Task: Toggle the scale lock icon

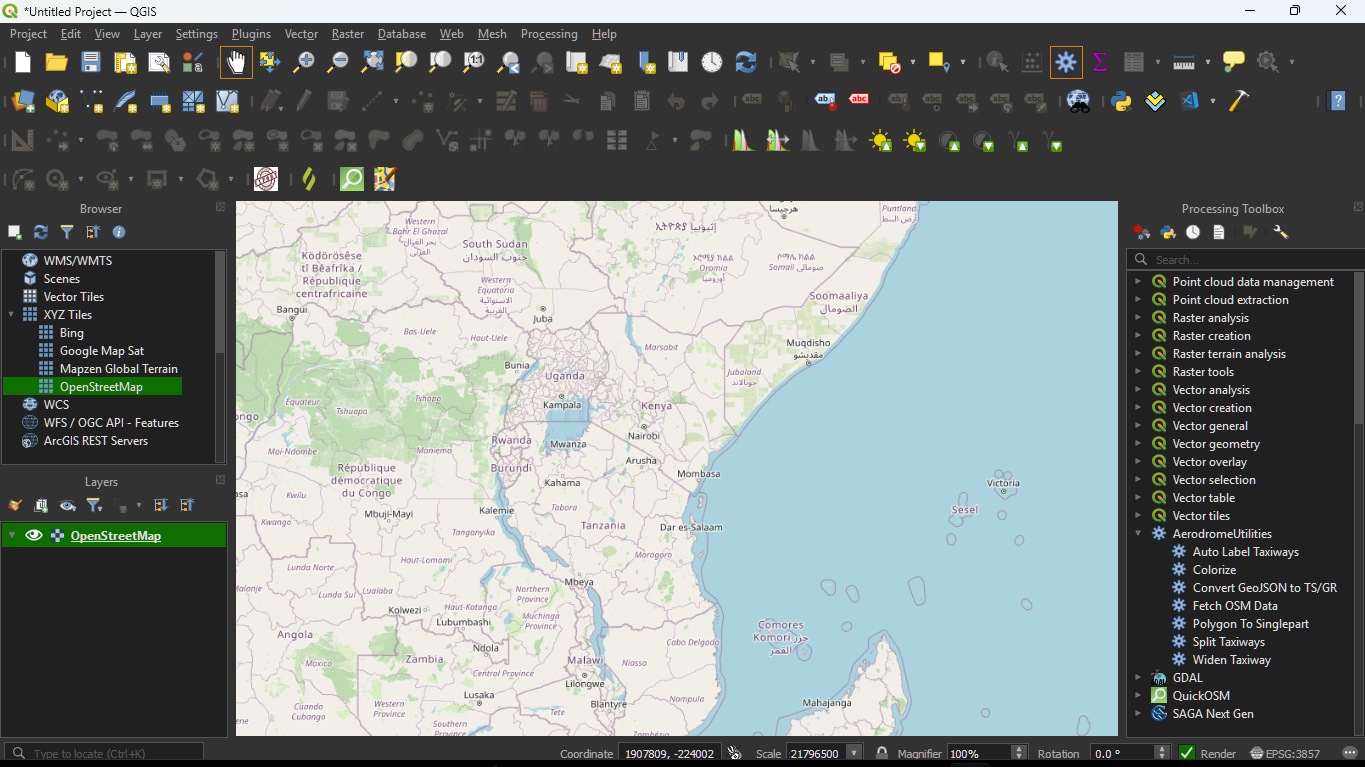Action: tap(881, 753)
